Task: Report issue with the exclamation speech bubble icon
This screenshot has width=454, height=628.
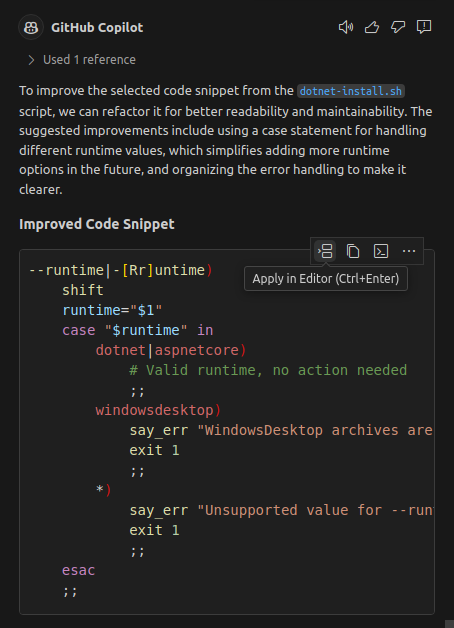Action: [424, 27]
